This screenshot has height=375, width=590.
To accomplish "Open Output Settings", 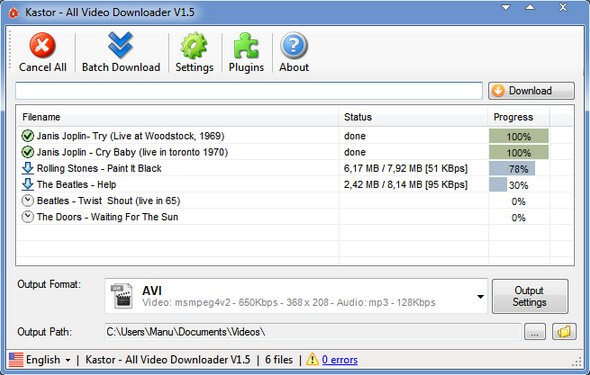I will pyautogui.click(x=530, y=296).
